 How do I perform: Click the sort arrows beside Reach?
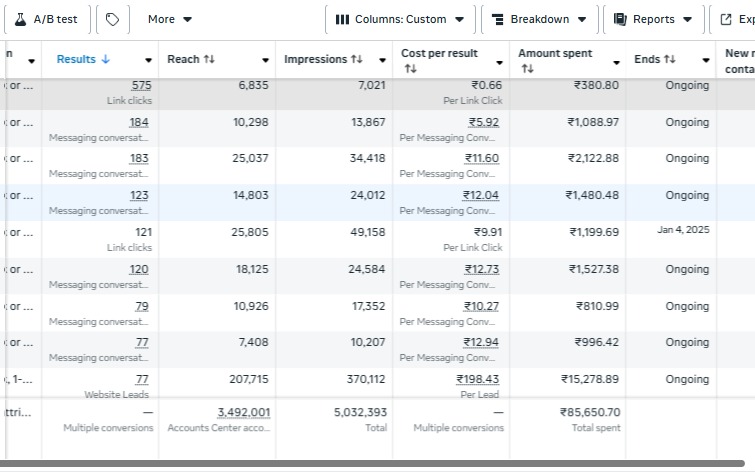tap(209, 60)
